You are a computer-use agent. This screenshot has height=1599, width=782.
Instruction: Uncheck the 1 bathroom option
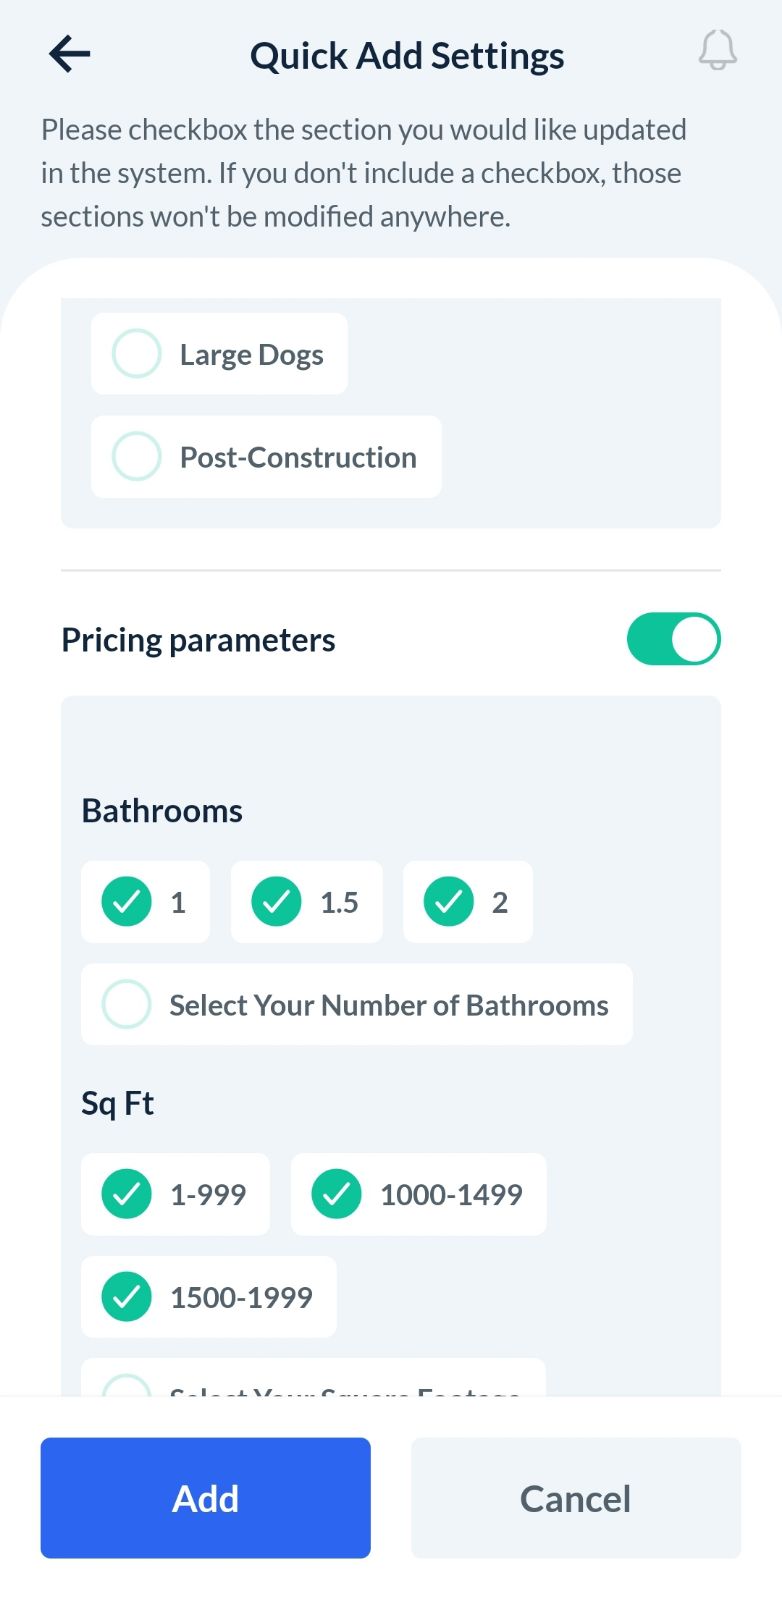(x=127, y=902)
